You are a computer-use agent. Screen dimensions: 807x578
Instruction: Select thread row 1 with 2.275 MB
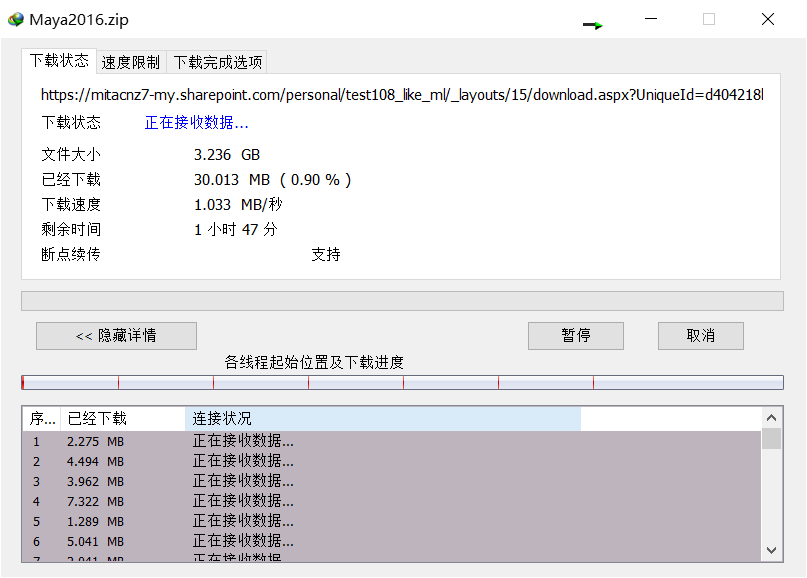[x=390, y=441]
